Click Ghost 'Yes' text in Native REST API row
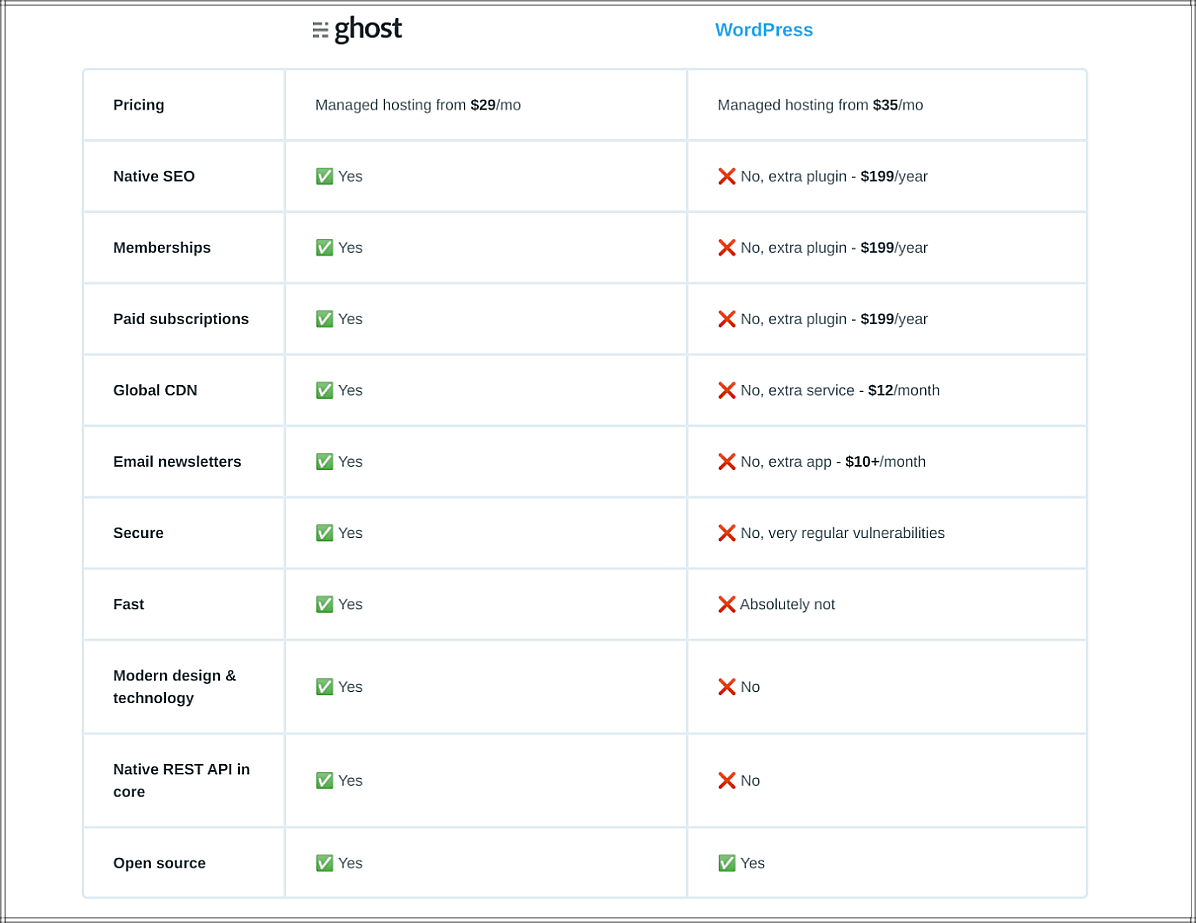This screenshot has height=923, width=1196. coord(350,780)
